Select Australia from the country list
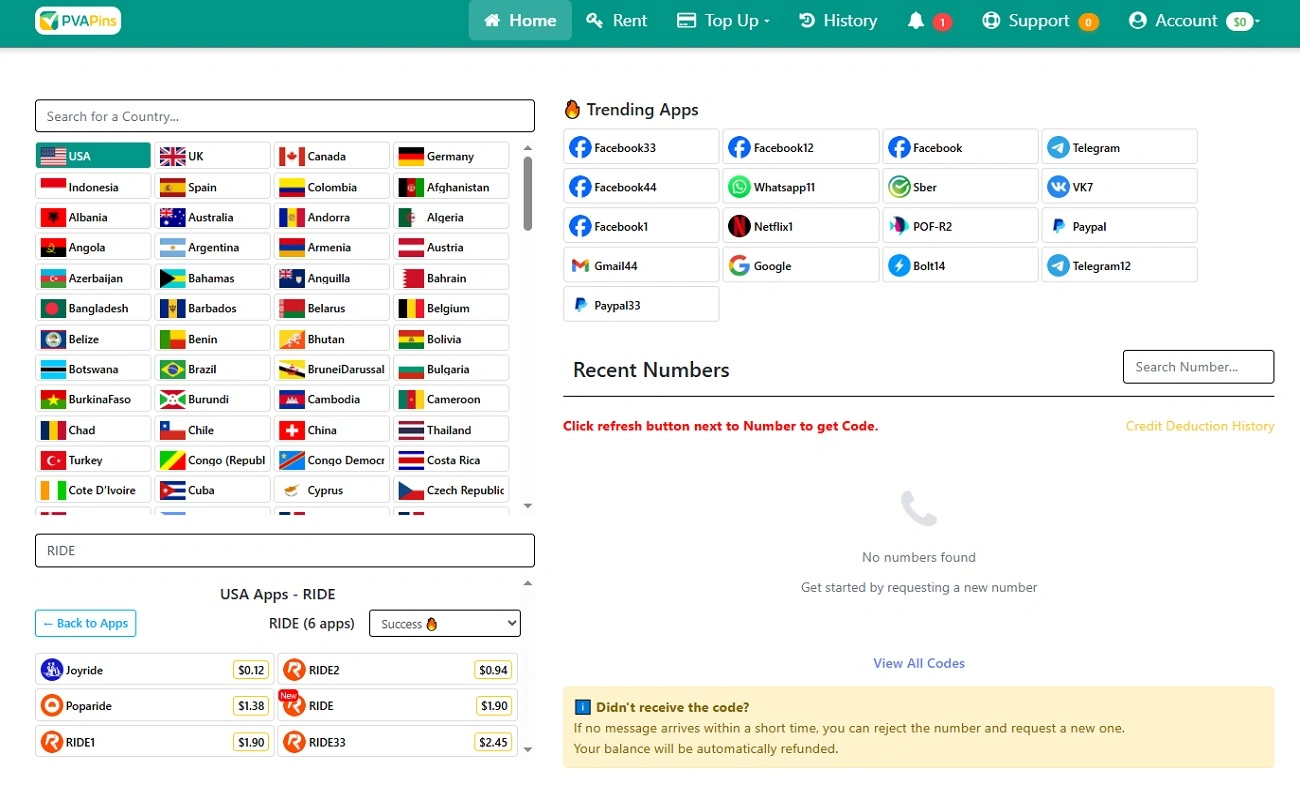Screen dimensions: 1300x800 coord(213,217)
